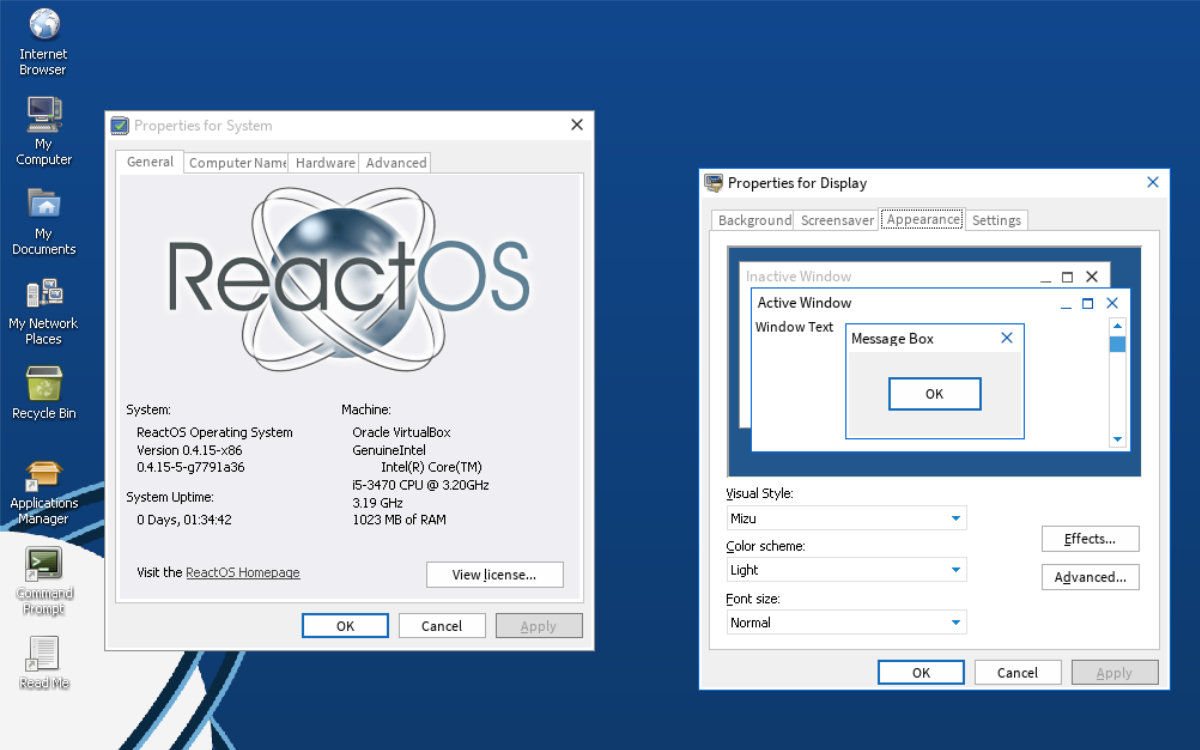1200x750 pixels.
Task: Click the 'Oracle VirtualBox' machine text
Action: [402, 433]
